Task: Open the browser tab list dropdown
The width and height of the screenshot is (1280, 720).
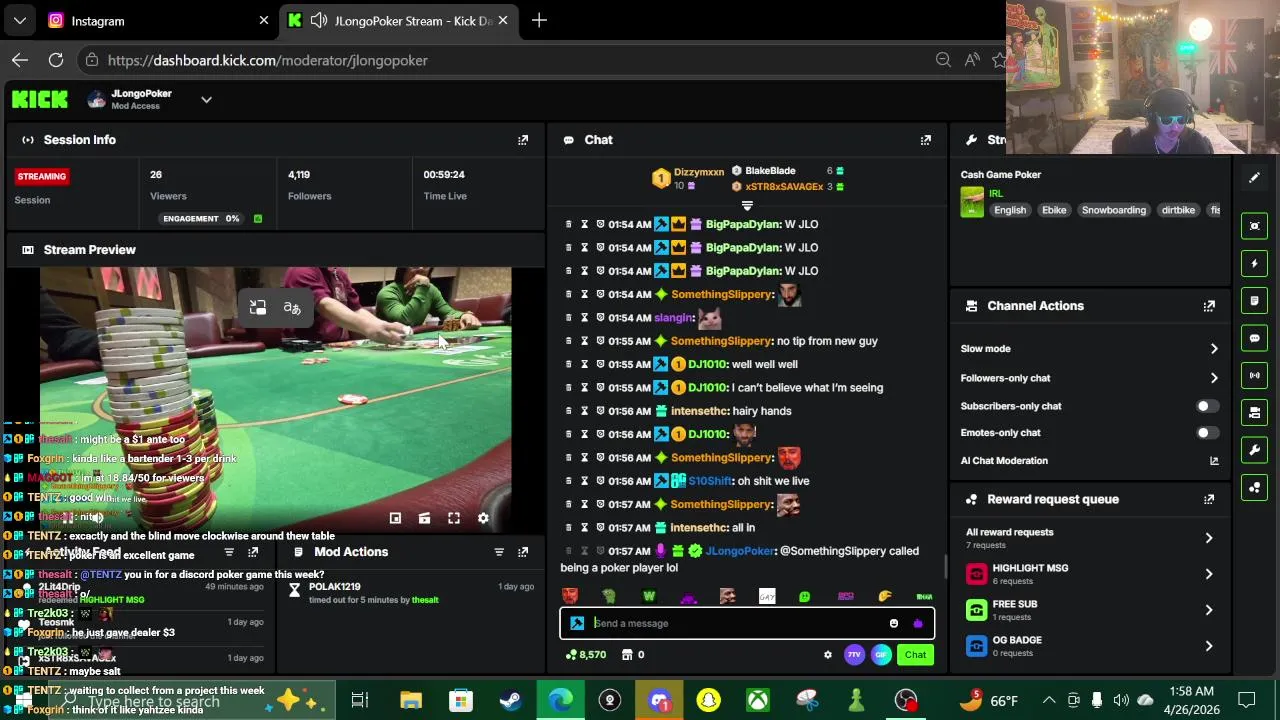Action: point(20,20)
